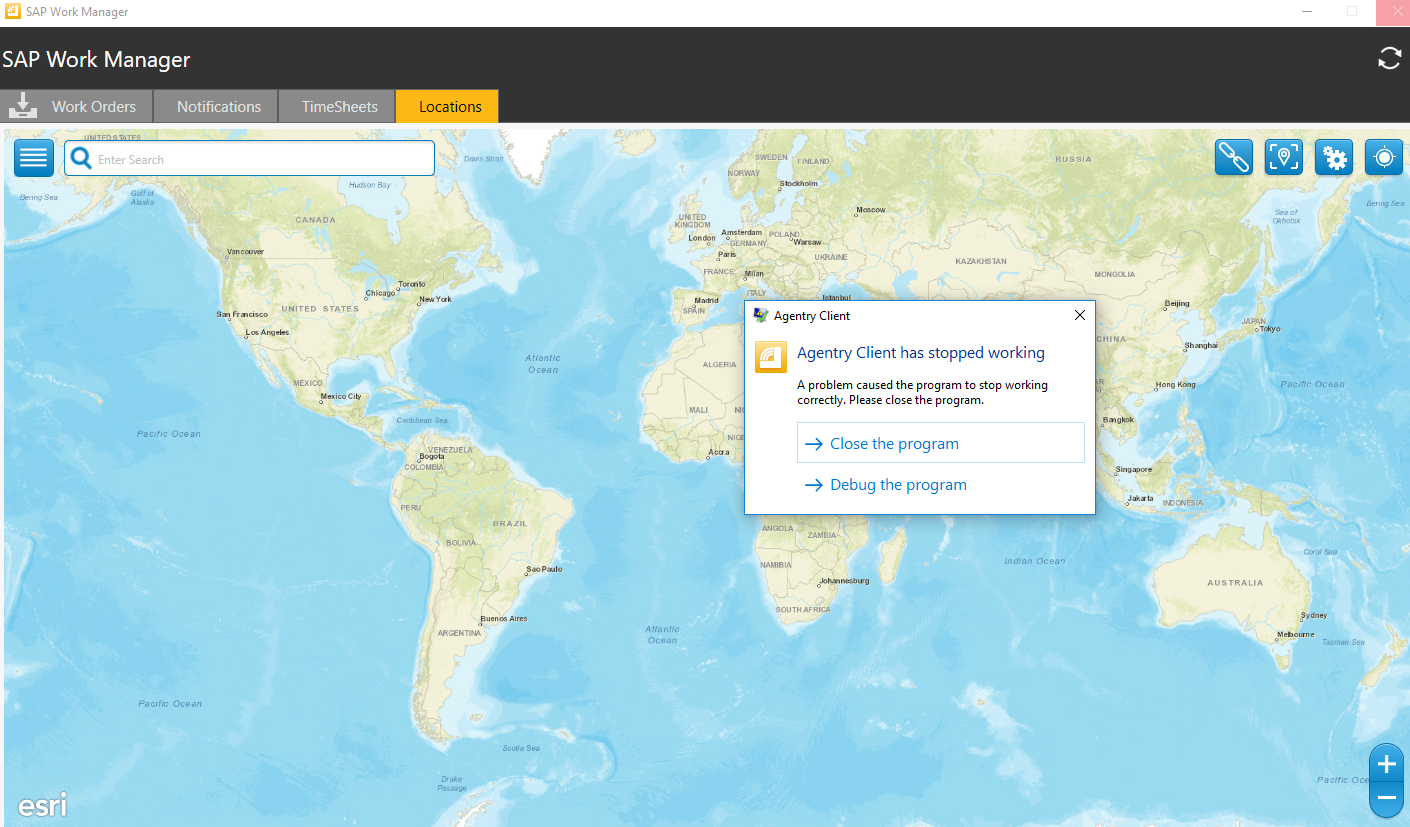Select the chain link map tool
Screen dimensions: 1410x827
tap(1234, 157)
